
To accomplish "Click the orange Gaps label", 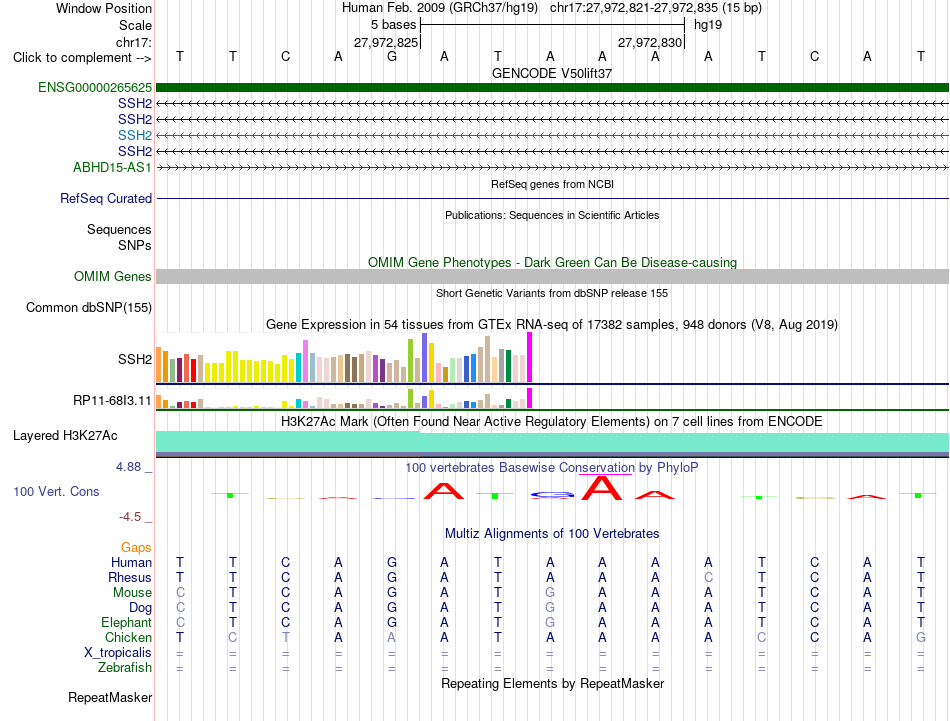I will tap(136, 547).
